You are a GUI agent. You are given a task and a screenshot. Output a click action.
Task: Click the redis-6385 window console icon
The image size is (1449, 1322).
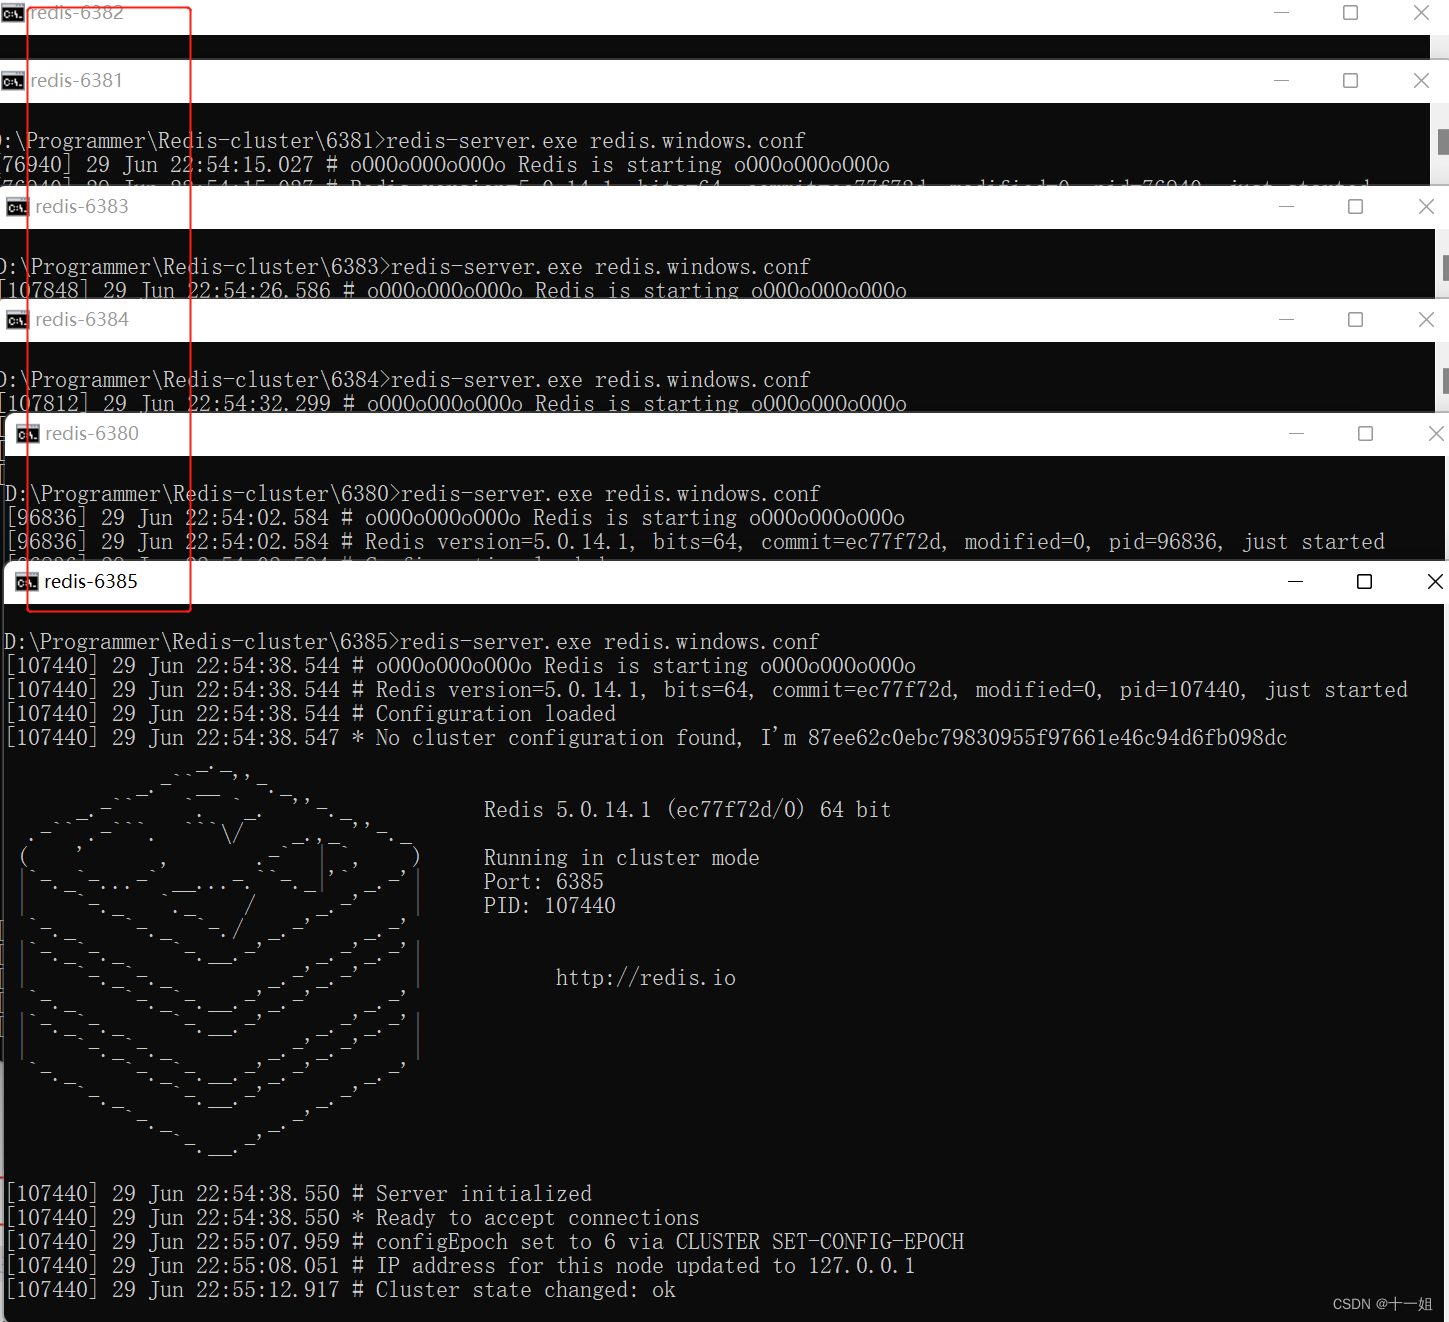point(27,582)
